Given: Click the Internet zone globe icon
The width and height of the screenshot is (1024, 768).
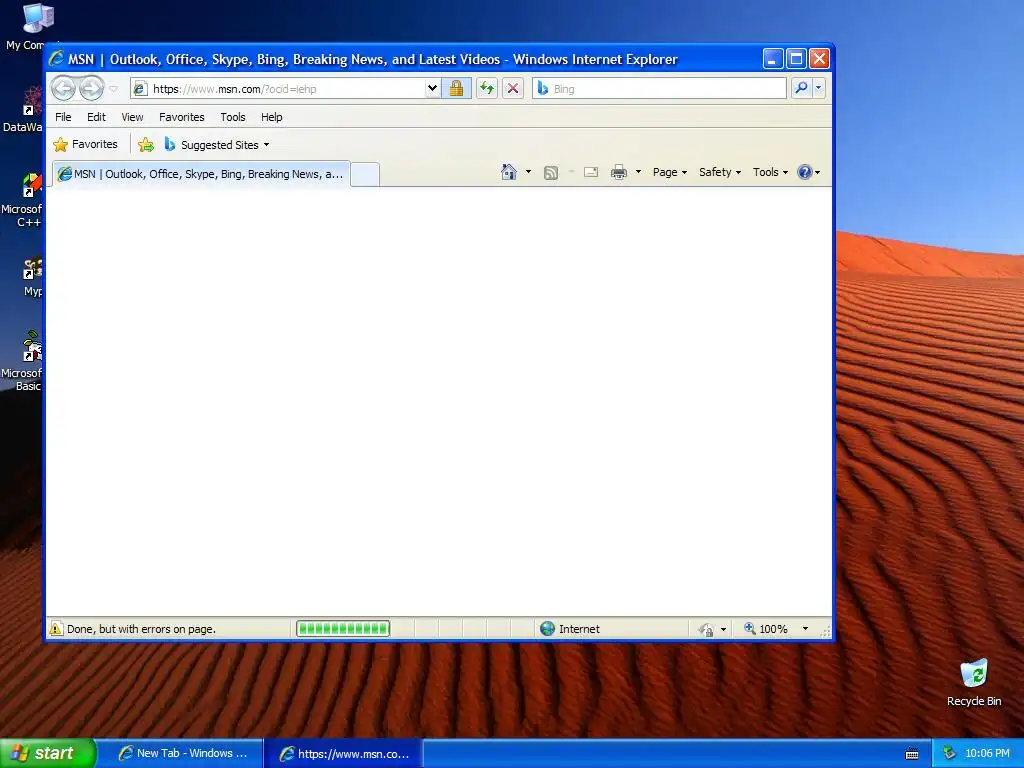Looking at the screenshot, I should point(547,629).
